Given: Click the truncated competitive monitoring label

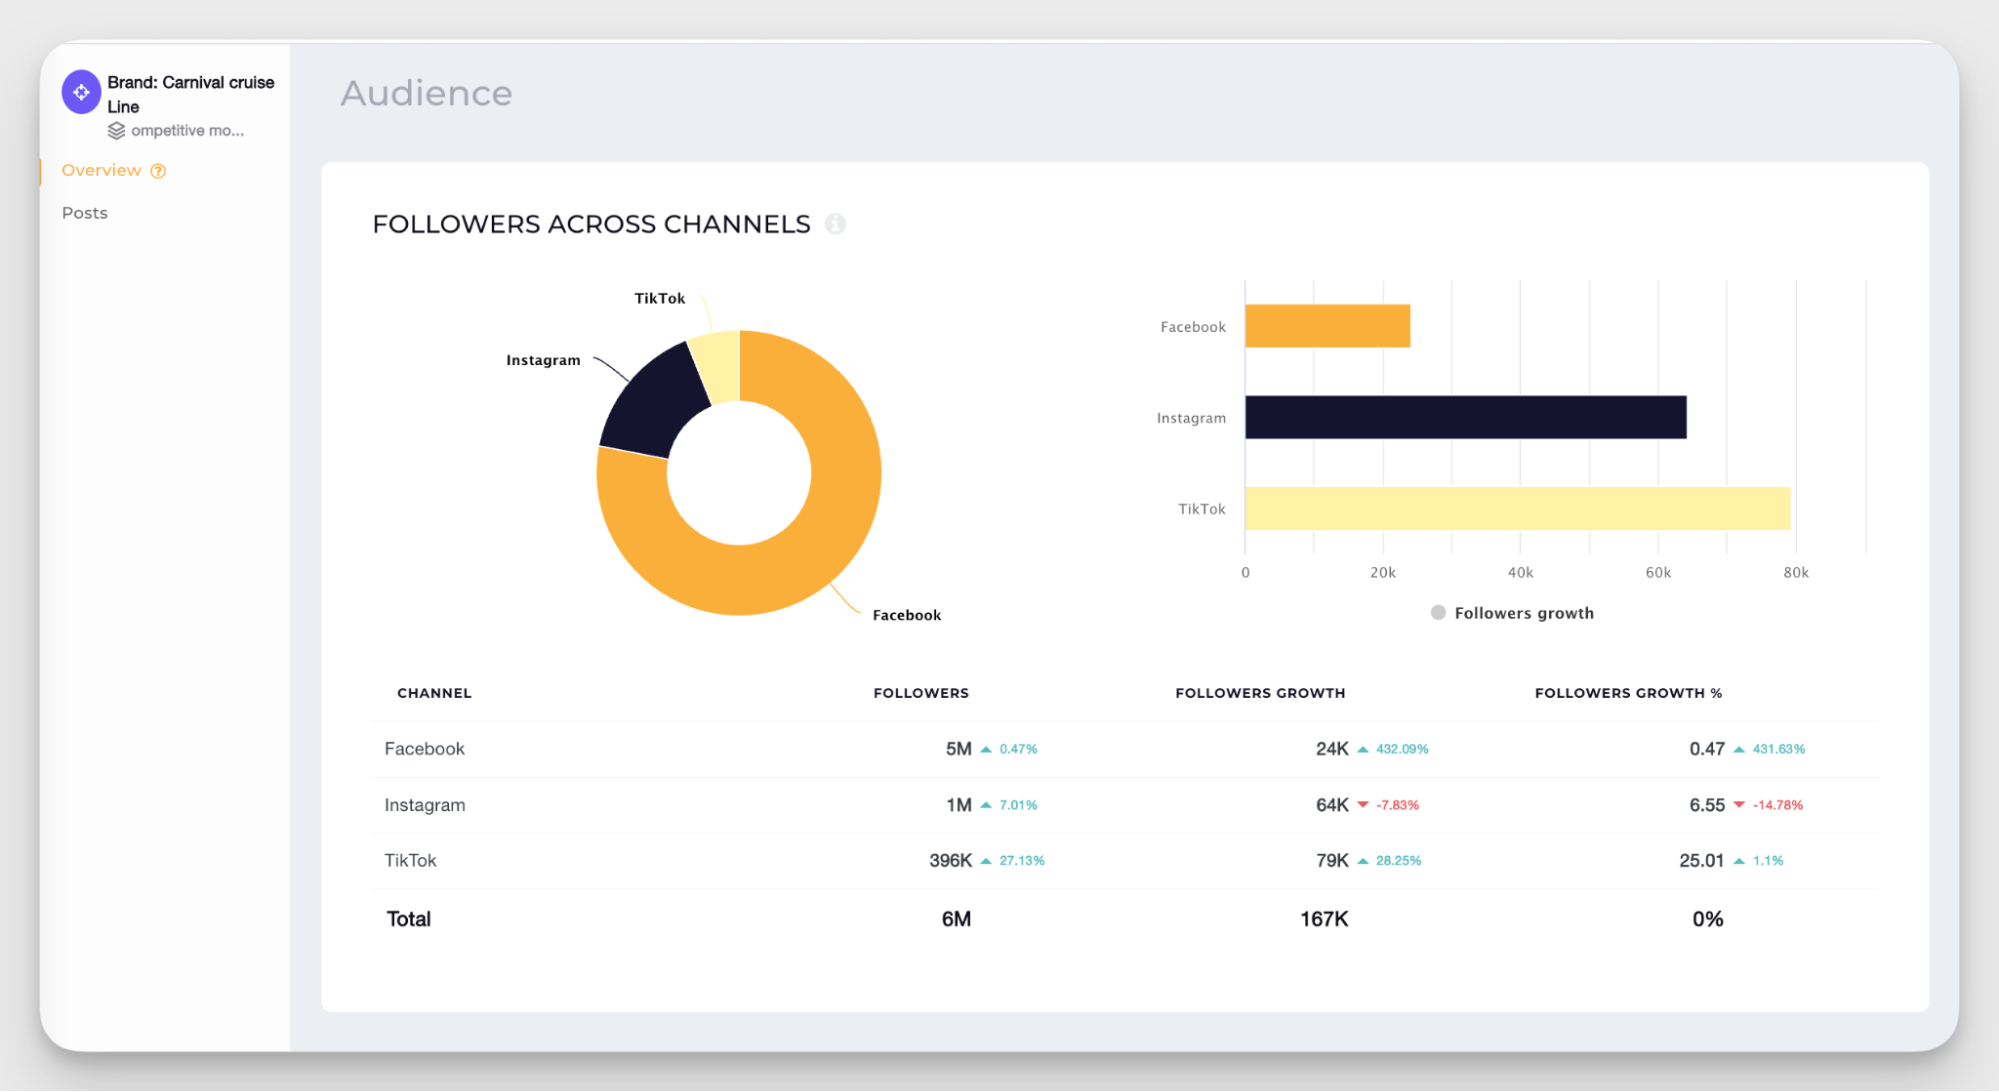Looking at the screenshot, I should coord(188,129).
